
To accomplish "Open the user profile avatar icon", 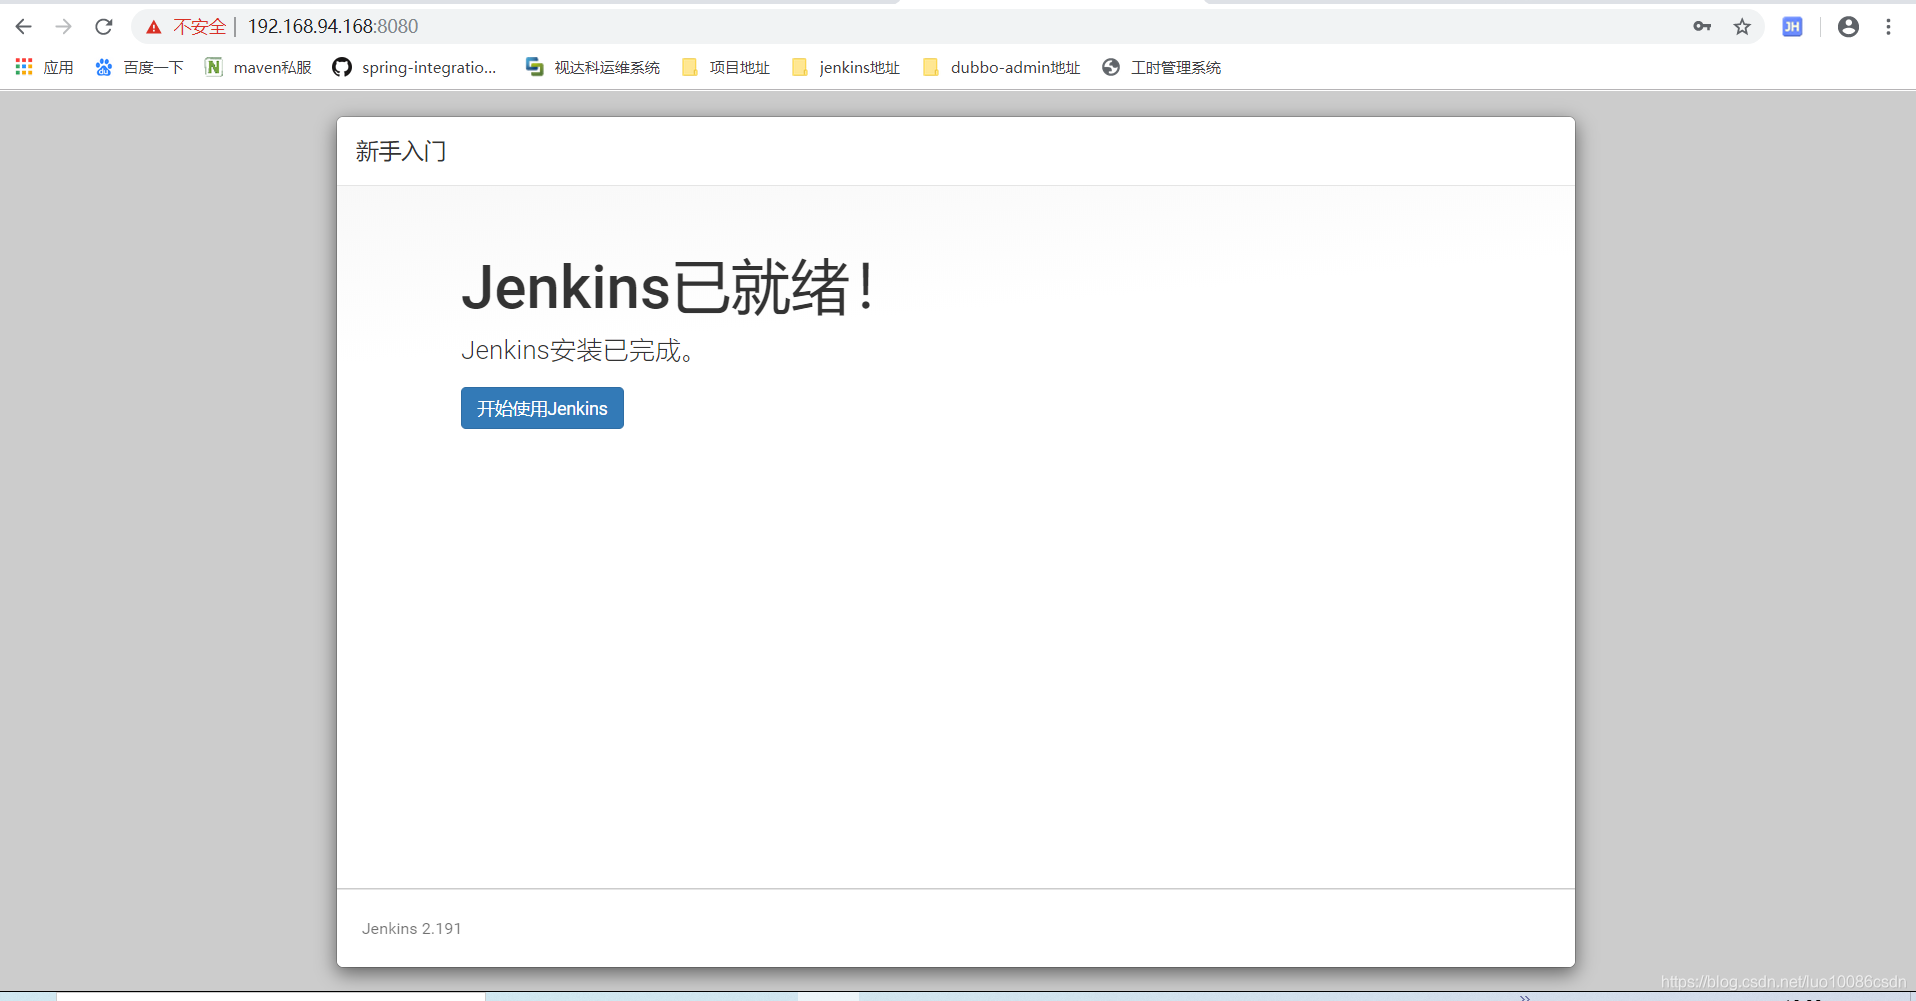I will coord(1848,27).
